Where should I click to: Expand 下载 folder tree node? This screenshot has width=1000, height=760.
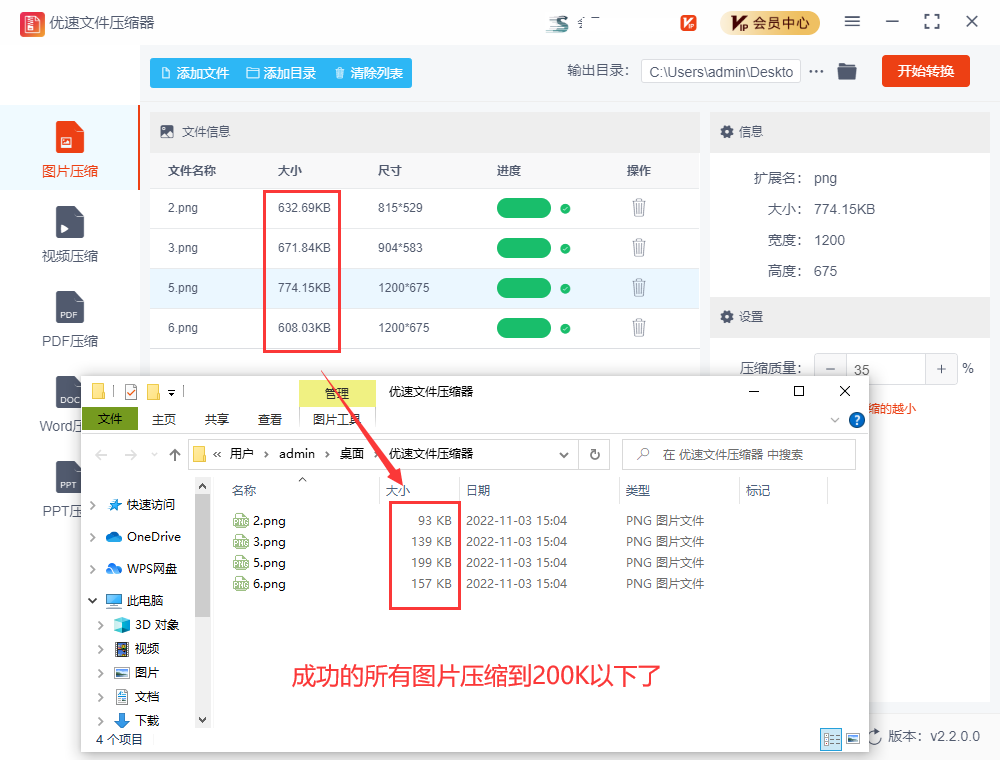tap(101, 721)
